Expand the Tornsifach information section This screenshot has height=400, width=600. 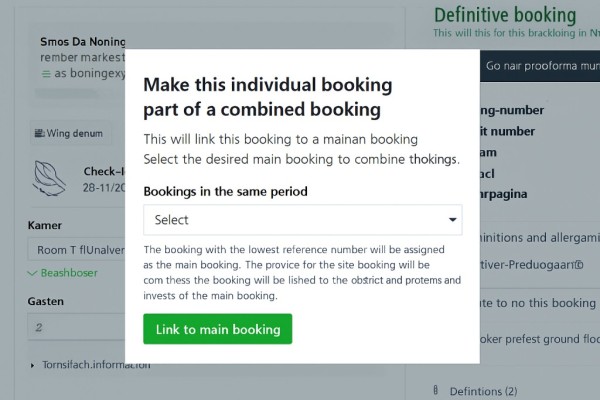click(35, 364)
